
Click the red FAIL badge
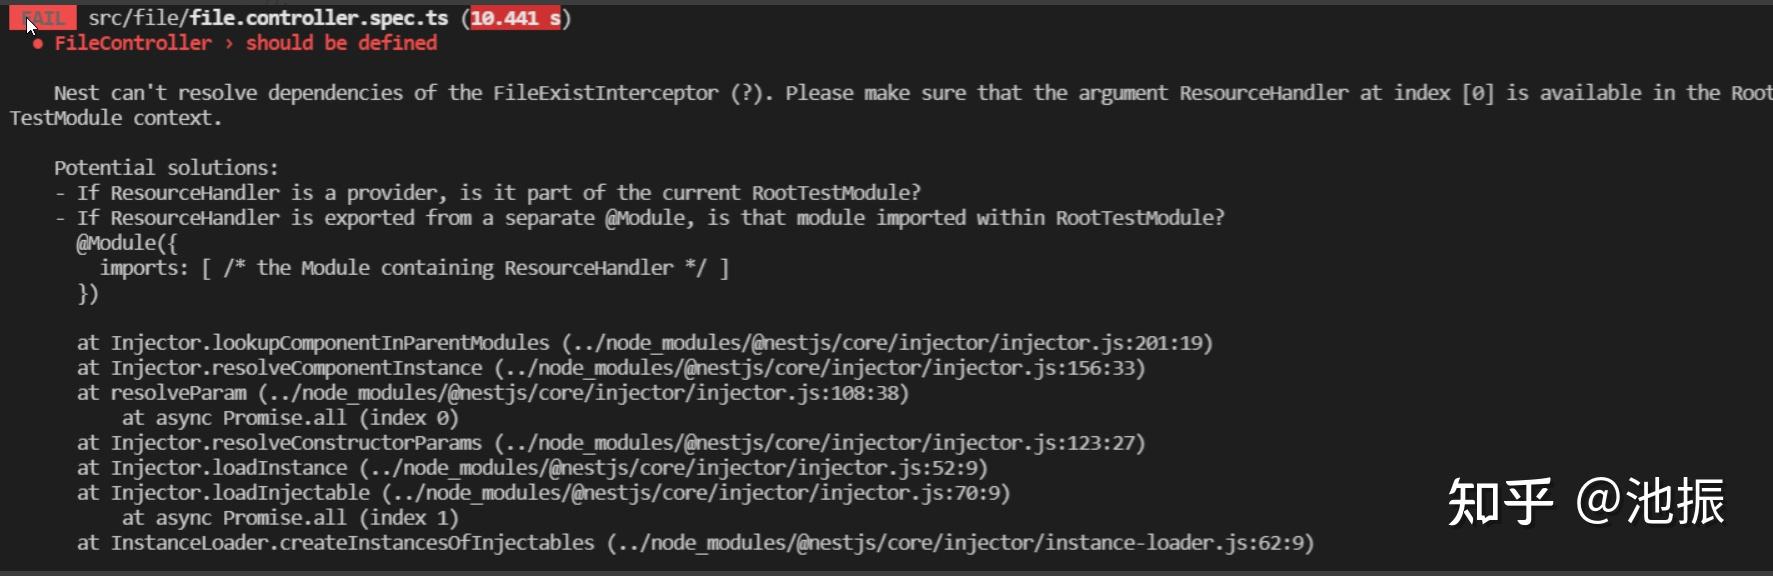pyautogui.click(x=42, y=18)
